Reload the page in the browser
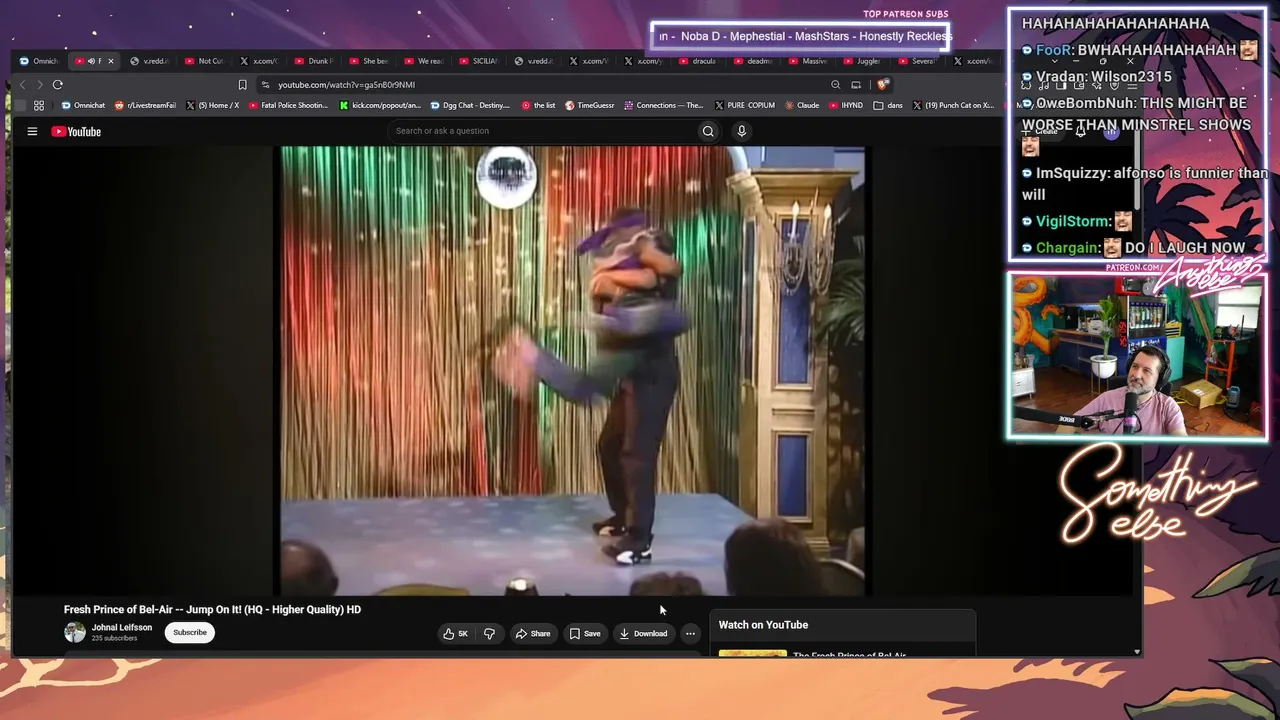This screenshot has width=1280, height=720. 58,85
